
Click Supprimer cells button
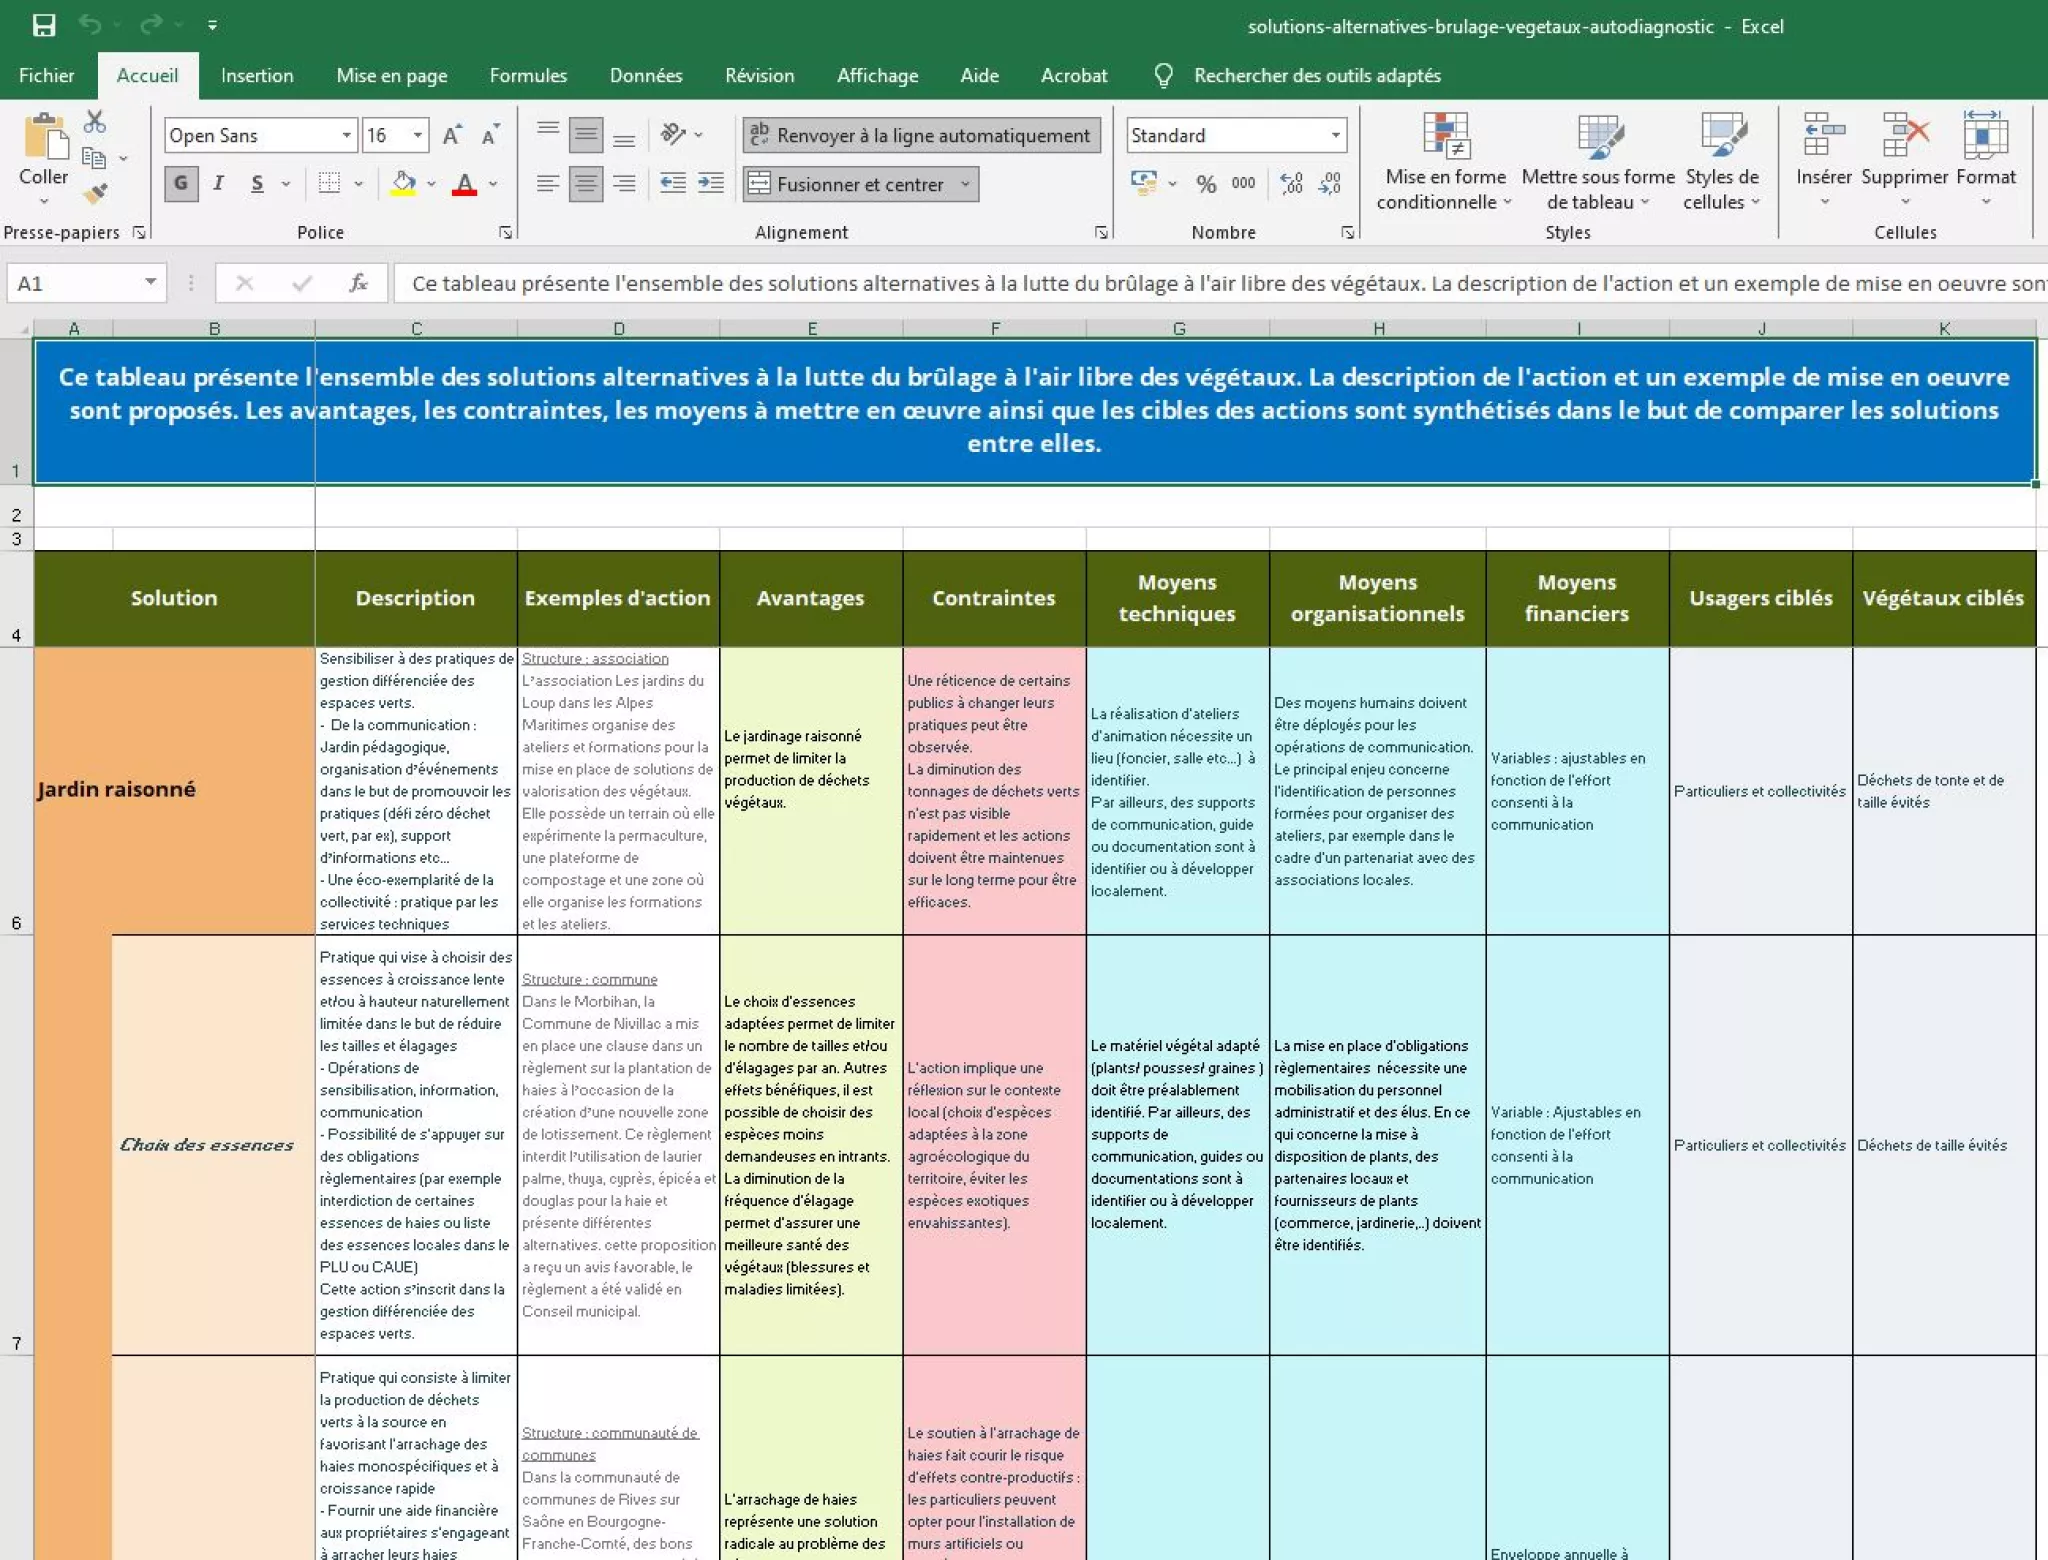coord(1904,150)
